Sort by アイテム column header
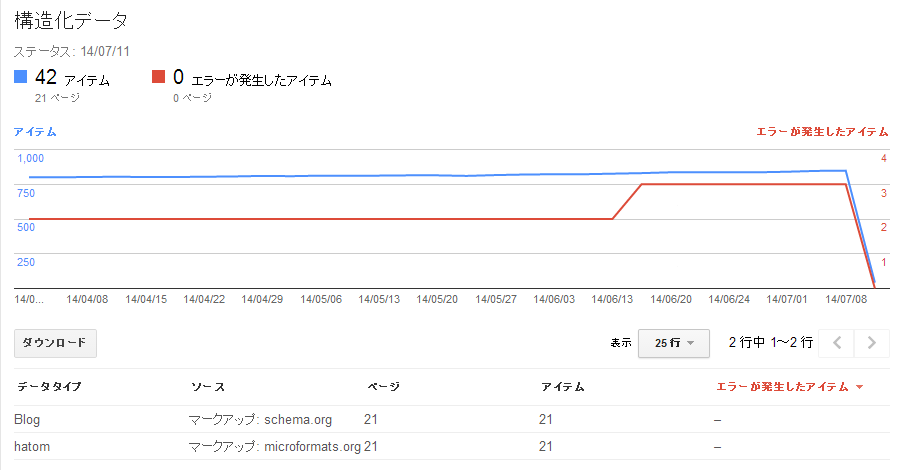 (562, 387)
